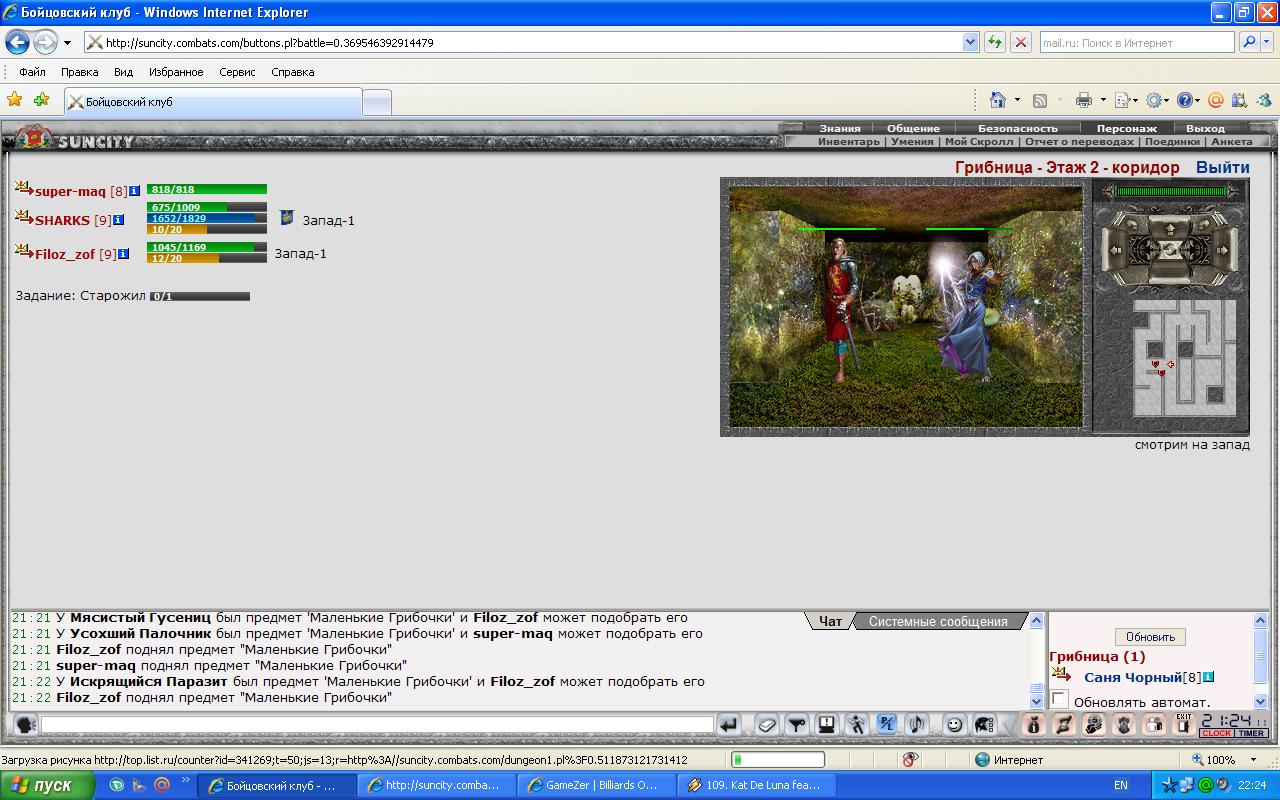Click the Internet Explorer Home icon

point(997,100)
